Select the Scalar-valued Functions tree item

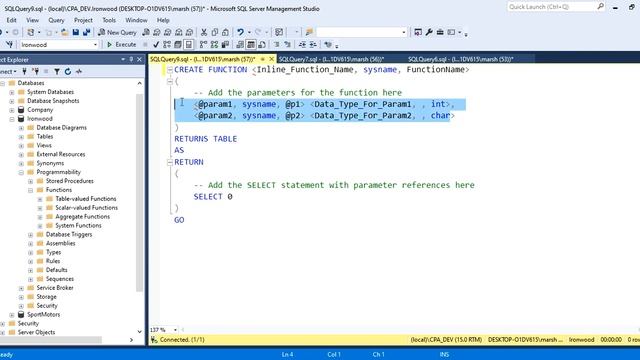(x=87, y=208)
